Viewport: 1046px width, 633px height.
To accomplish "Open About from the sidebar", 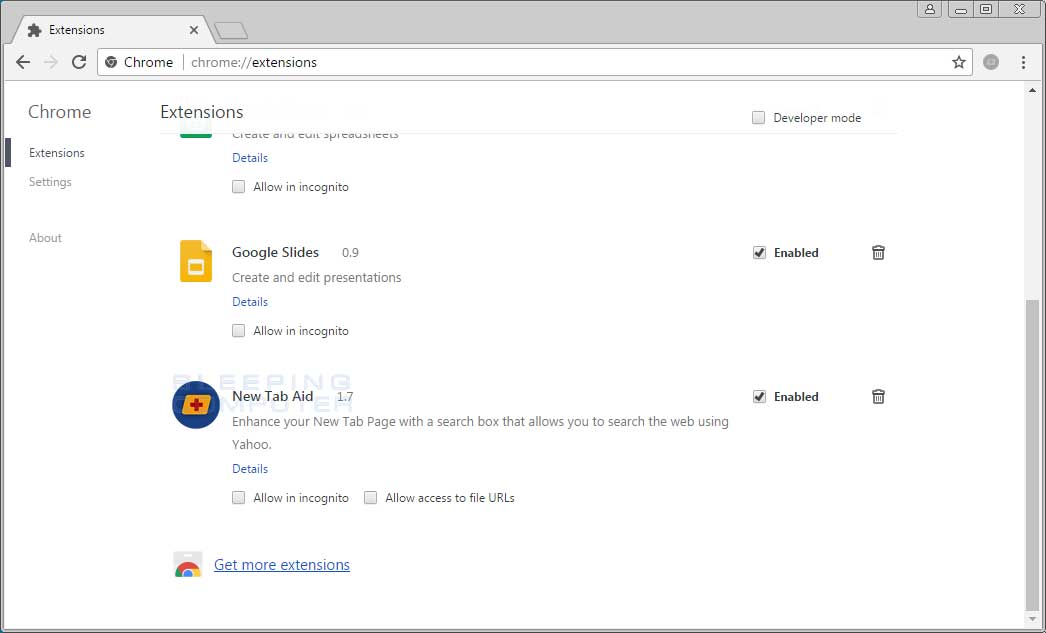I will 45,237.
